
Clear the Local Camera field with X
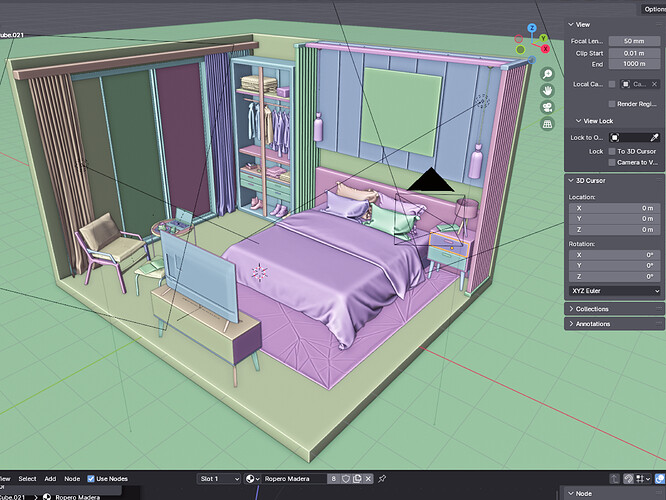(655, 84)
